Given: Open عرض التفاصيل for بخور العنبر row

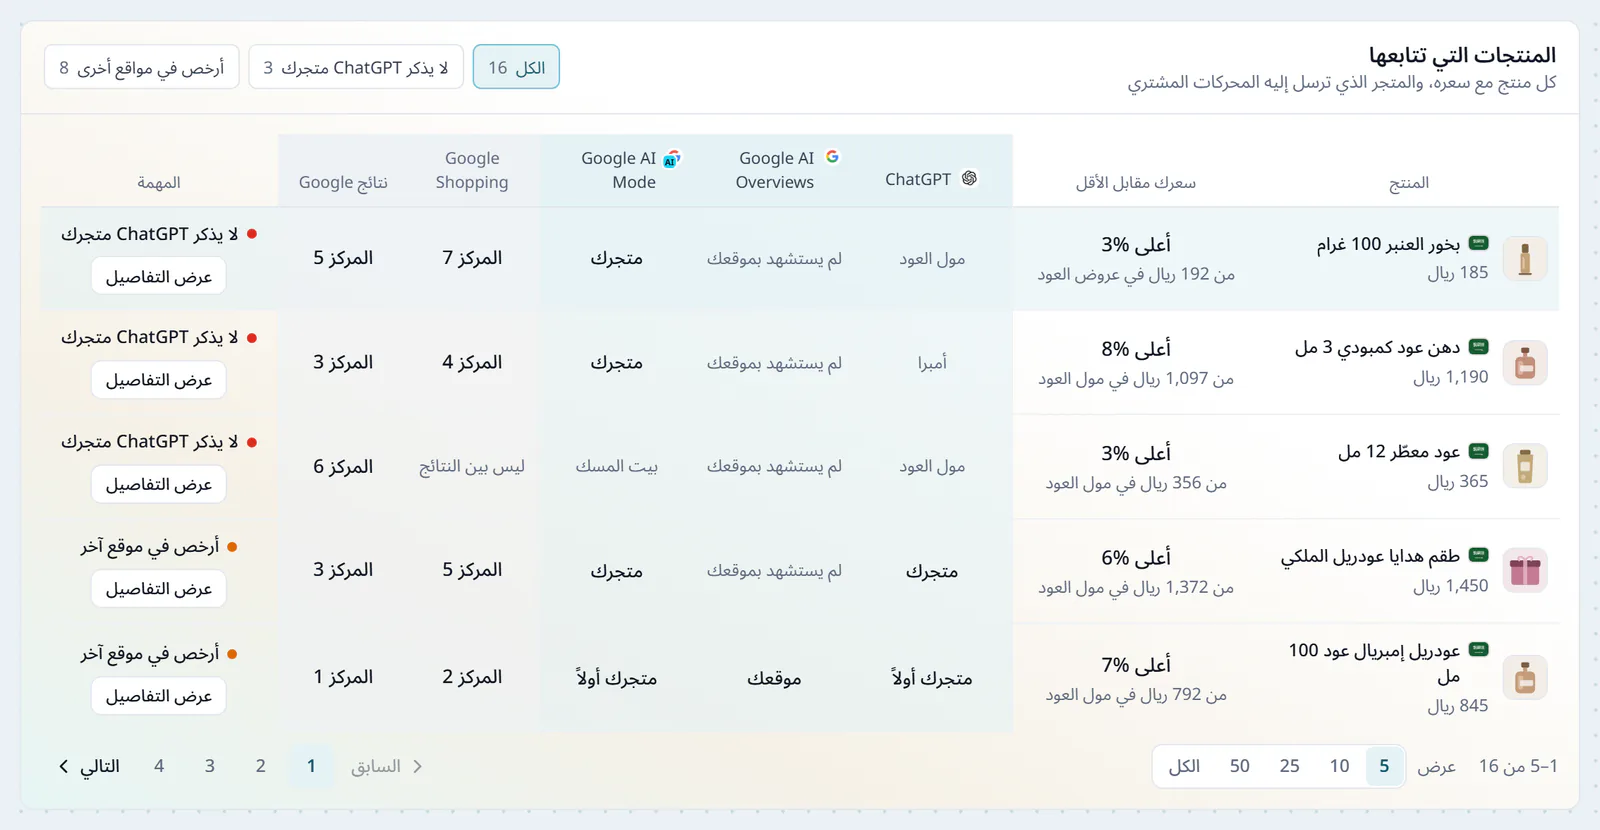Looking at the screenshot, I should pyautogui.click(x=159, y=276).
